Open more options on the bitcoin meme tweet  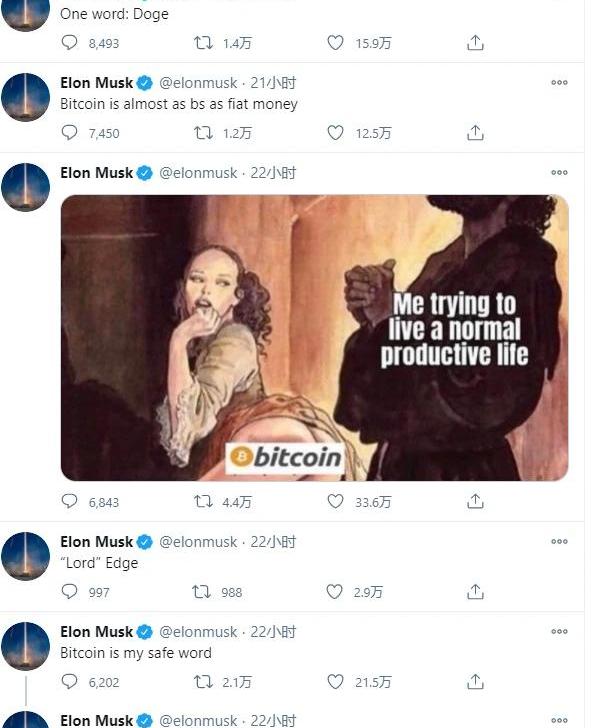(559, 173)
